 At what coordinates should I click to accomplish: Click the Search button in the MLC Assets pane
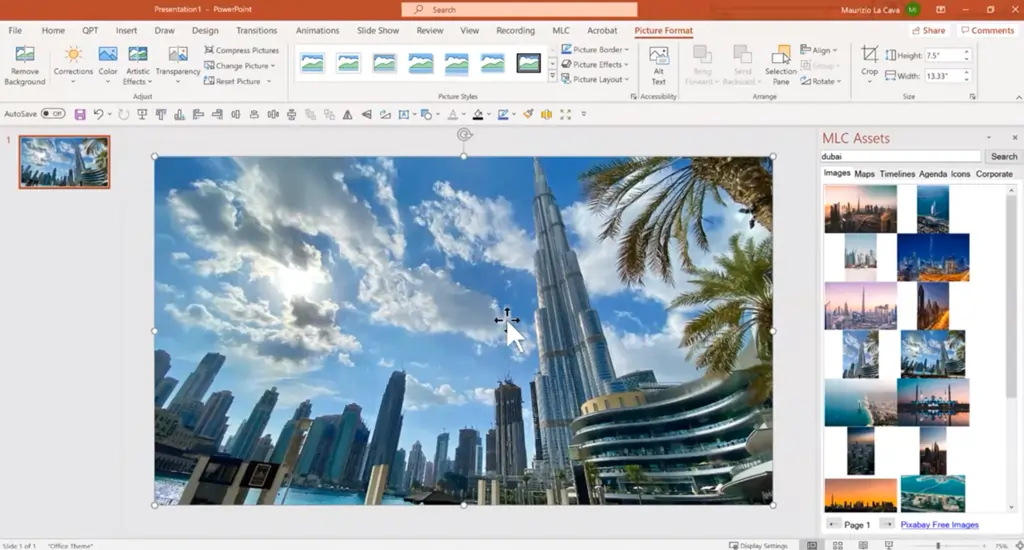coord(1004,157)
